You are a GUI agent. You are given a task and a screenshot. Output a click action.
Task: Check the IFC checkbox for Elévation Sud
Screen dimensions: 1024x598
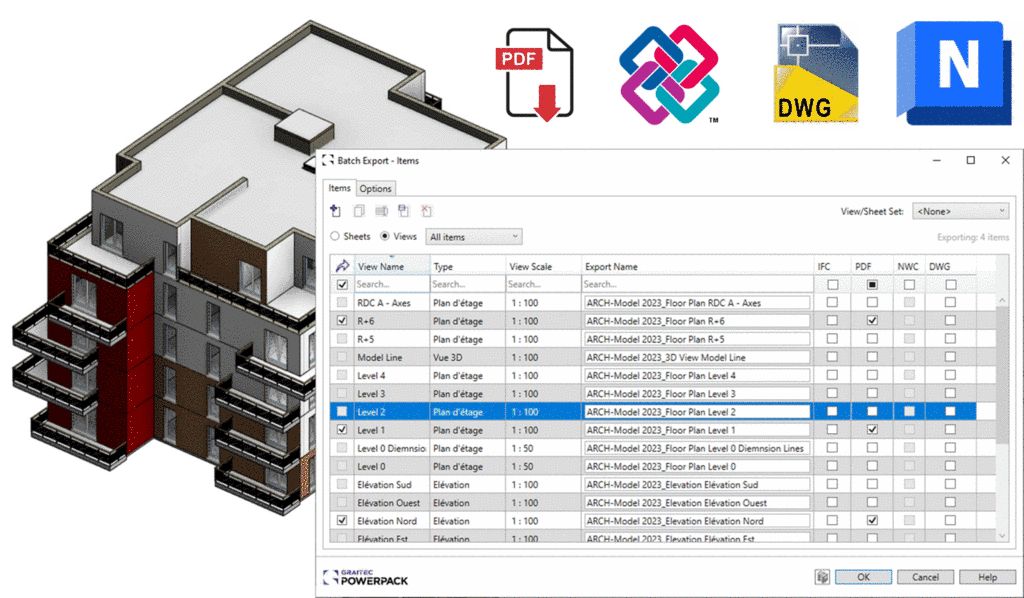(832, 484)
